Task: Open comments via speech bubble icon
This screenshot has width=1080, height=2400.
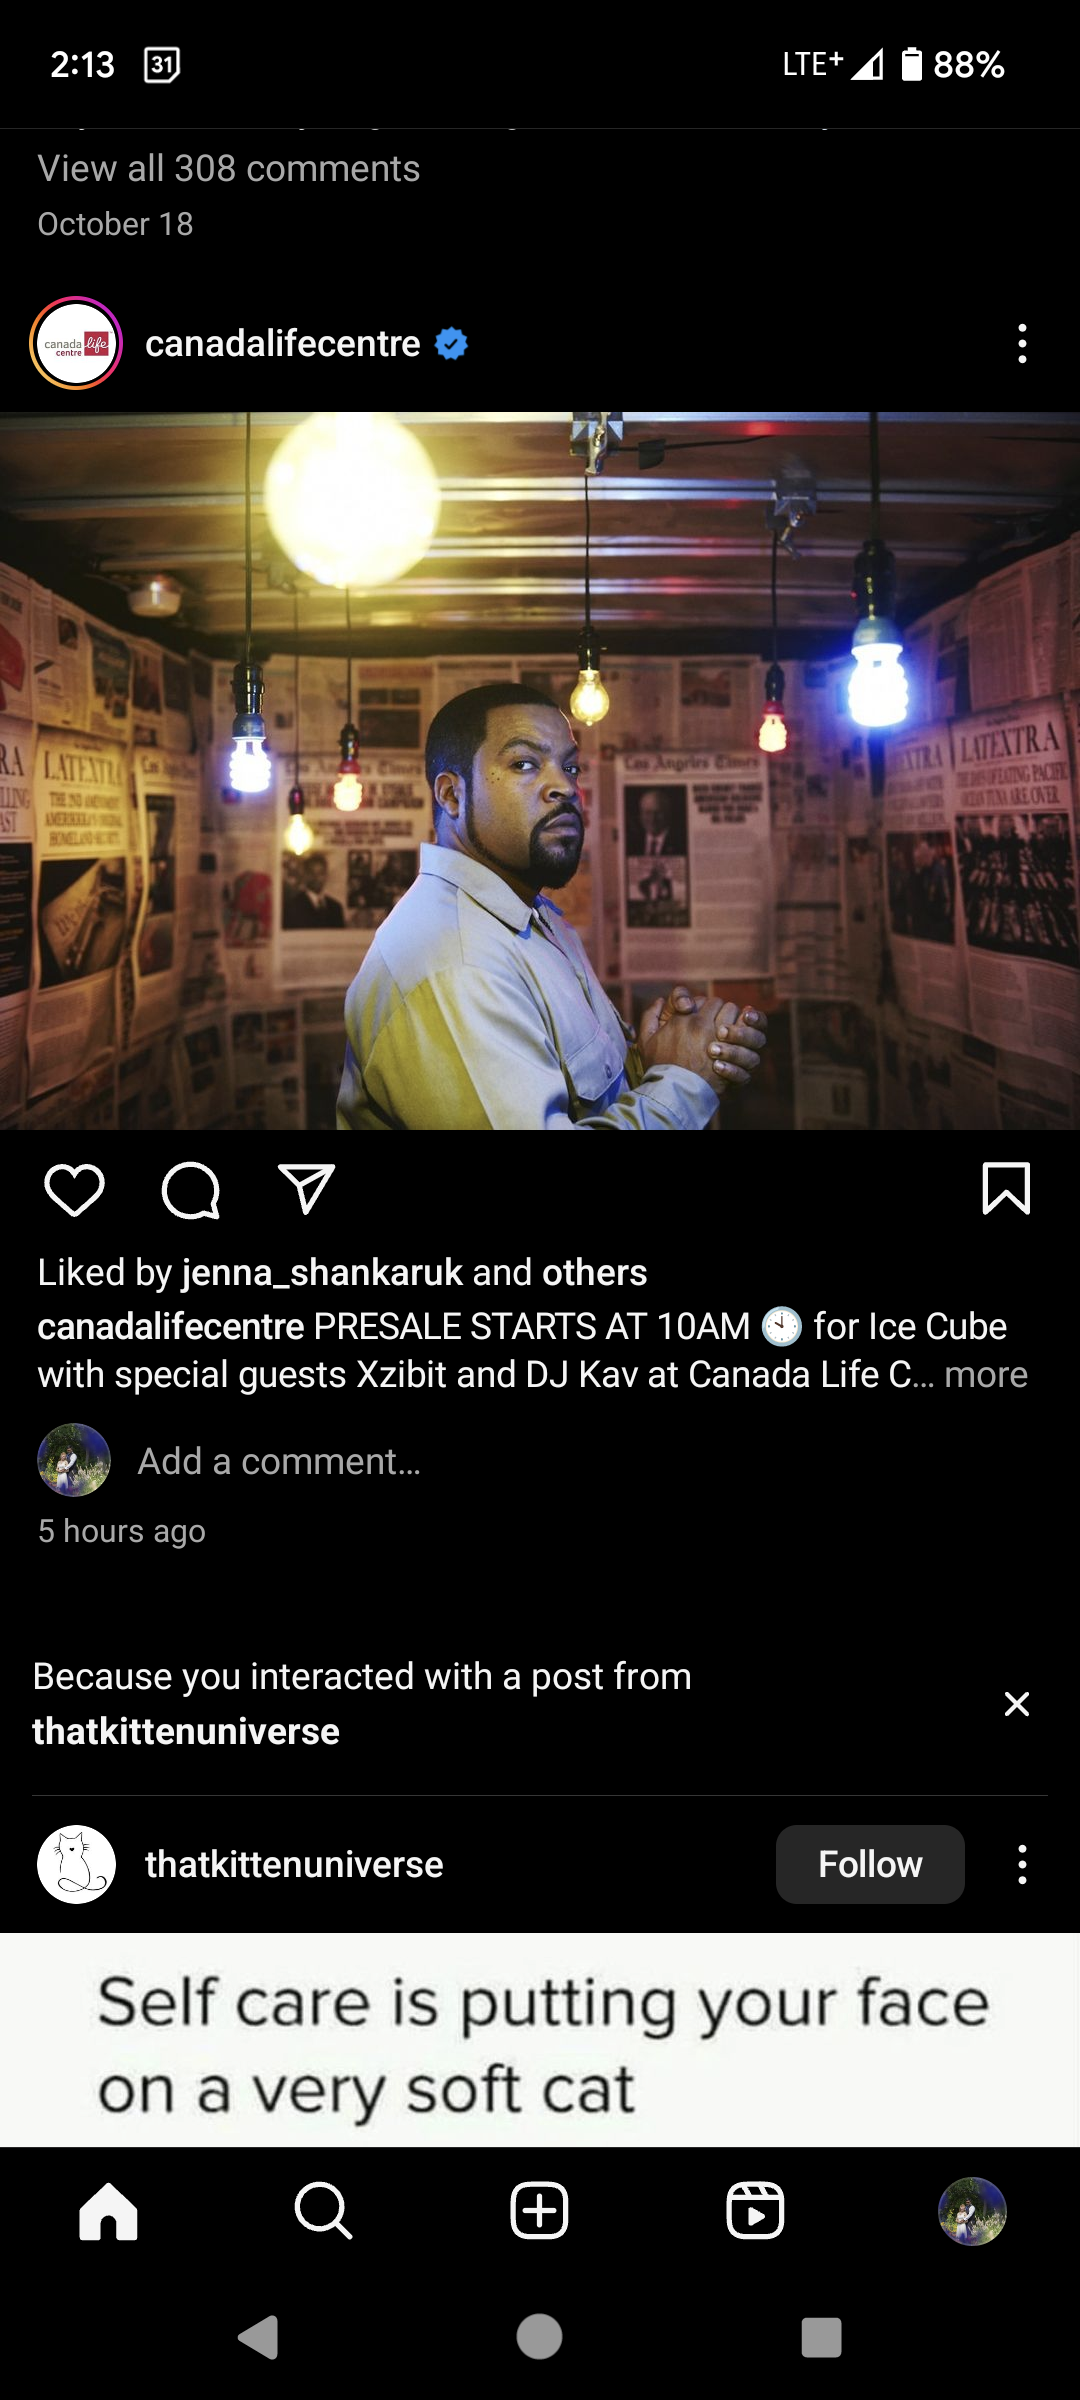Action: (190, 1190)
